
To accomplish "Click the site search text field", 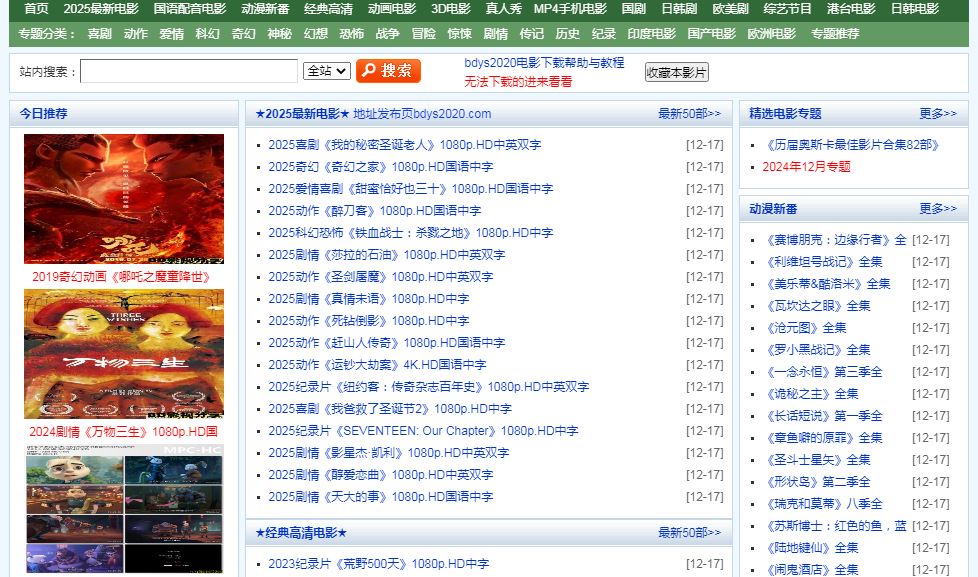I will (189, 71).
